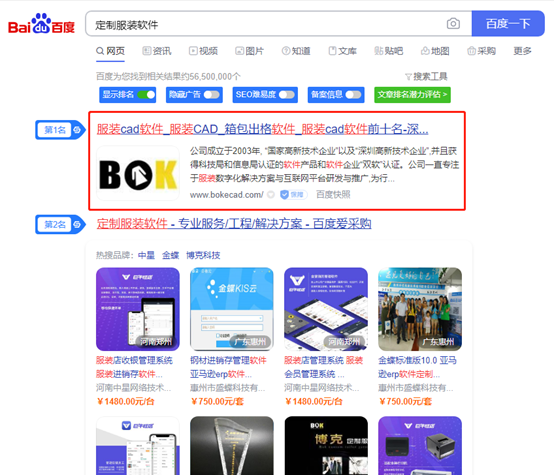The image size is (554, 475).
Task: Select the 网页 tab
Action: 111,51
